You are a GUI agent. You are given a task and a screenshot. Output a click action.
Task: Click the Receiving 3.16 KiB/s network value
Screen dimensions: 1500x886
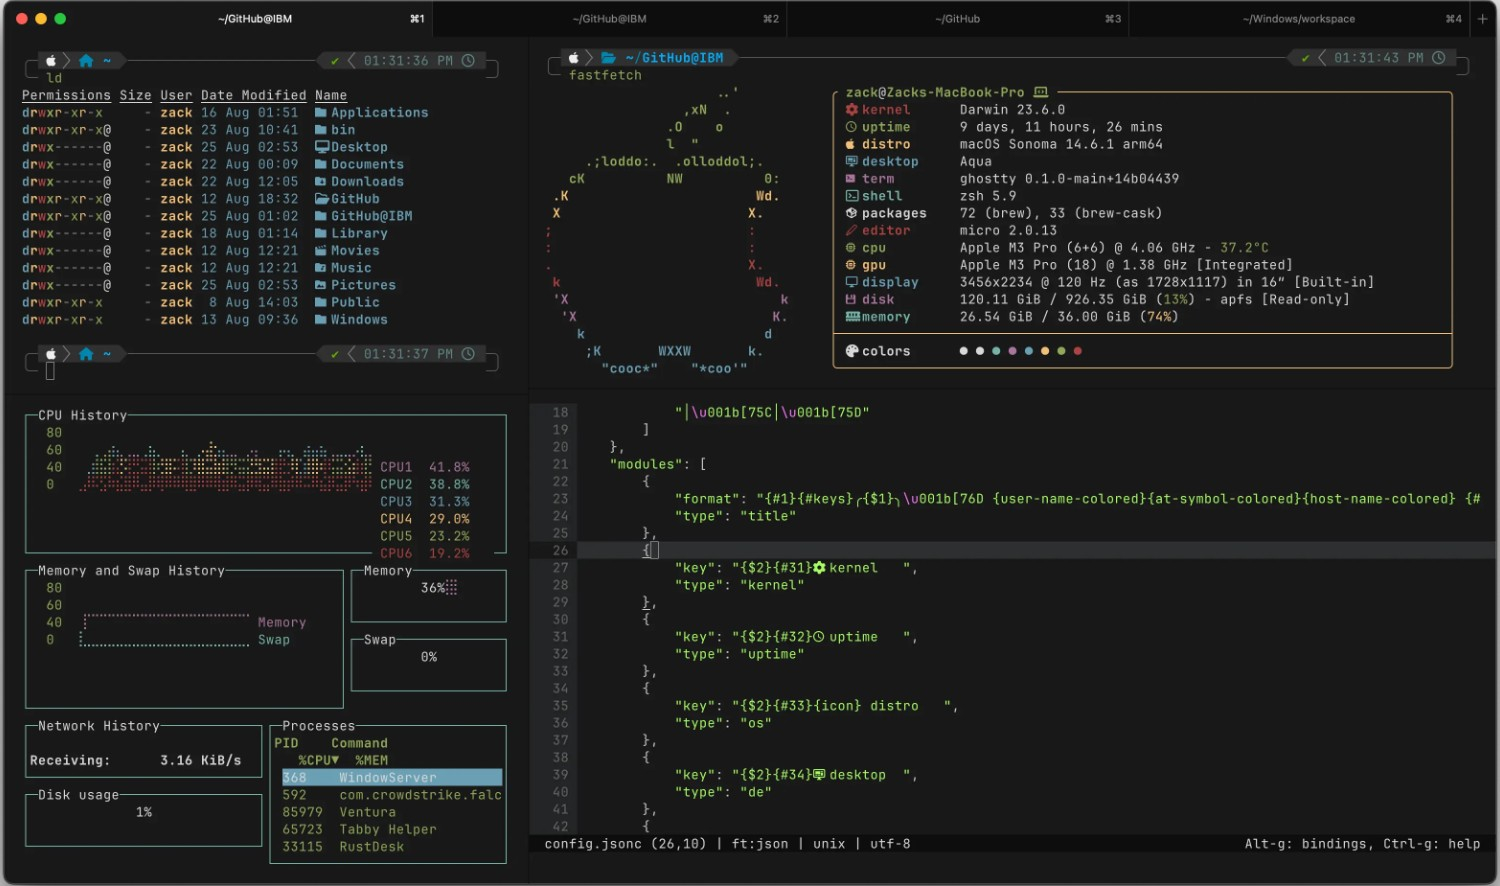200,761
